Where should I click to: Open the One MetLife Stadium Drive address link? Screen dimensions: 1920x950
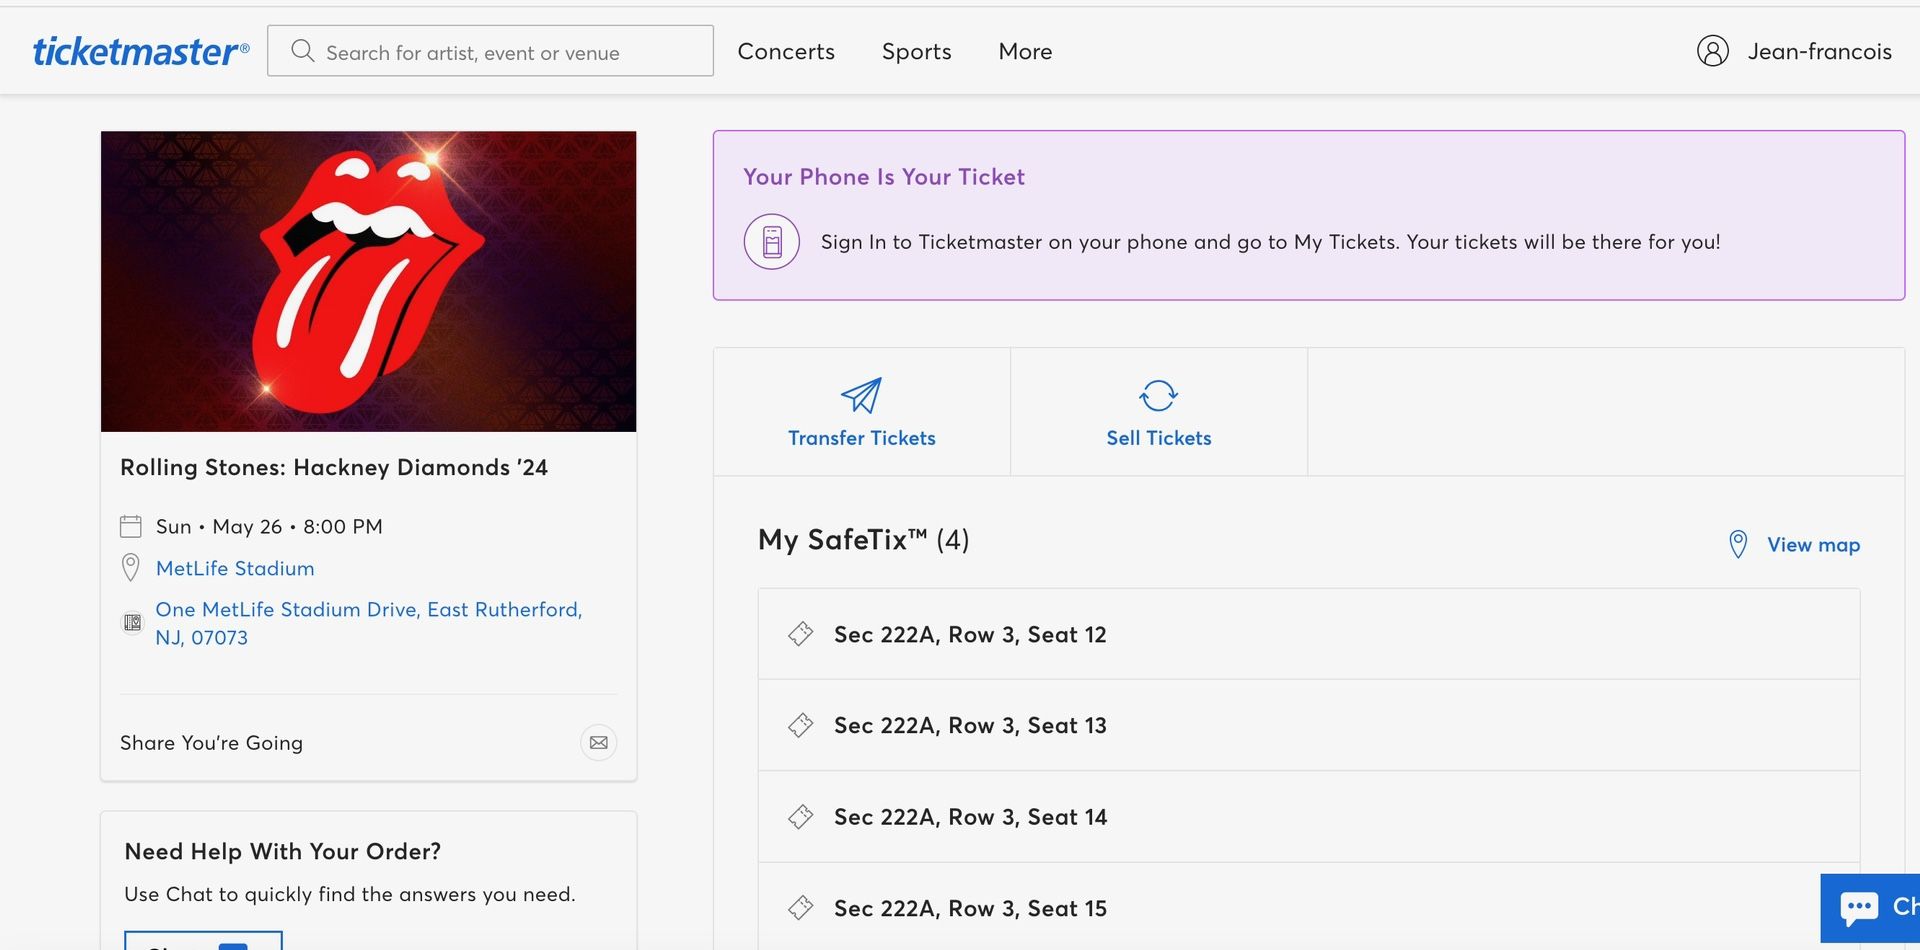[369, 623]
